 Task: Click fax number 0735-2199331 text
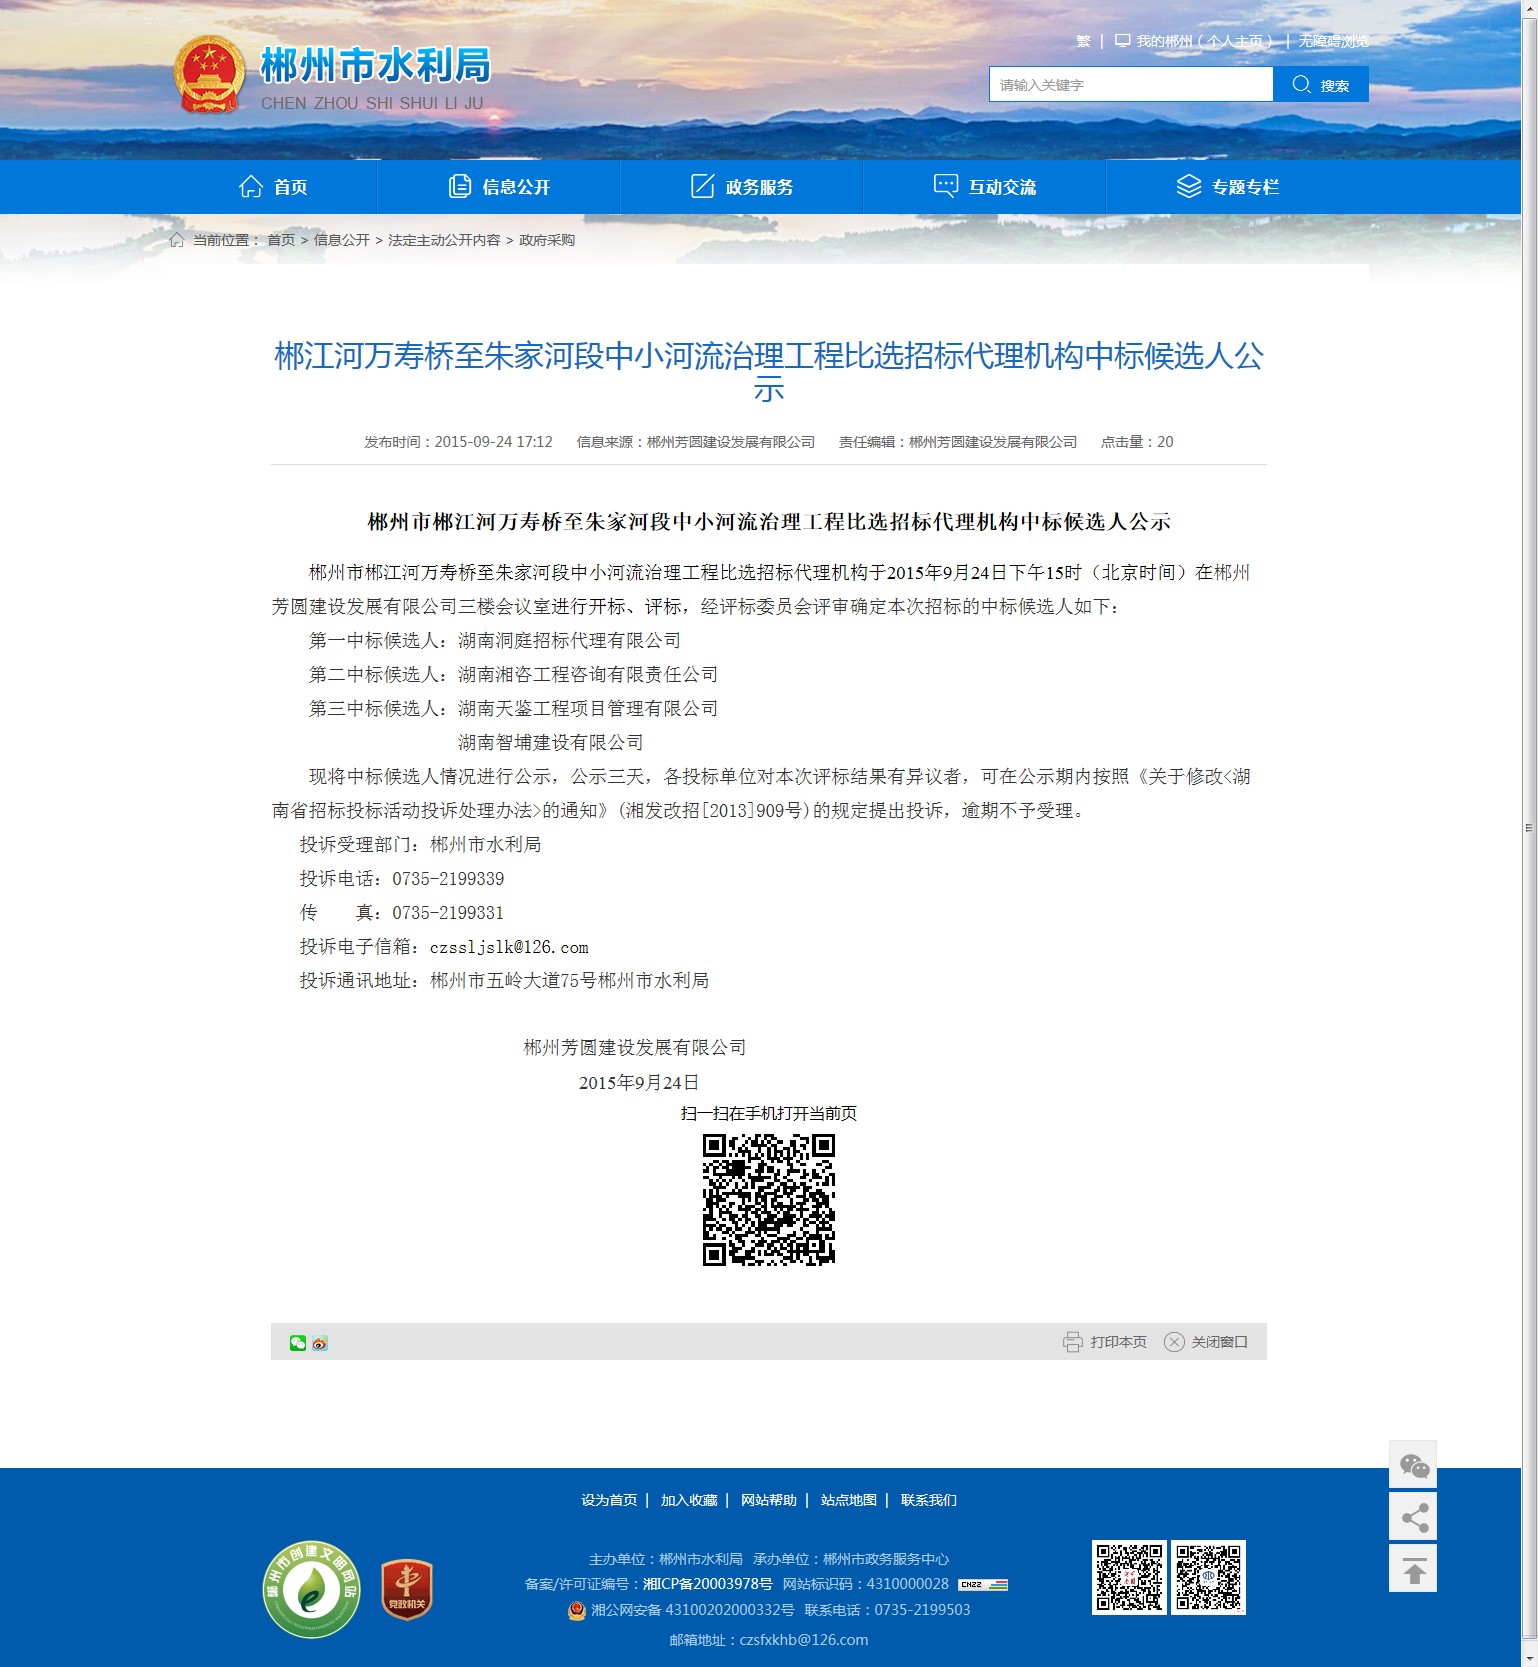(448, 913)
